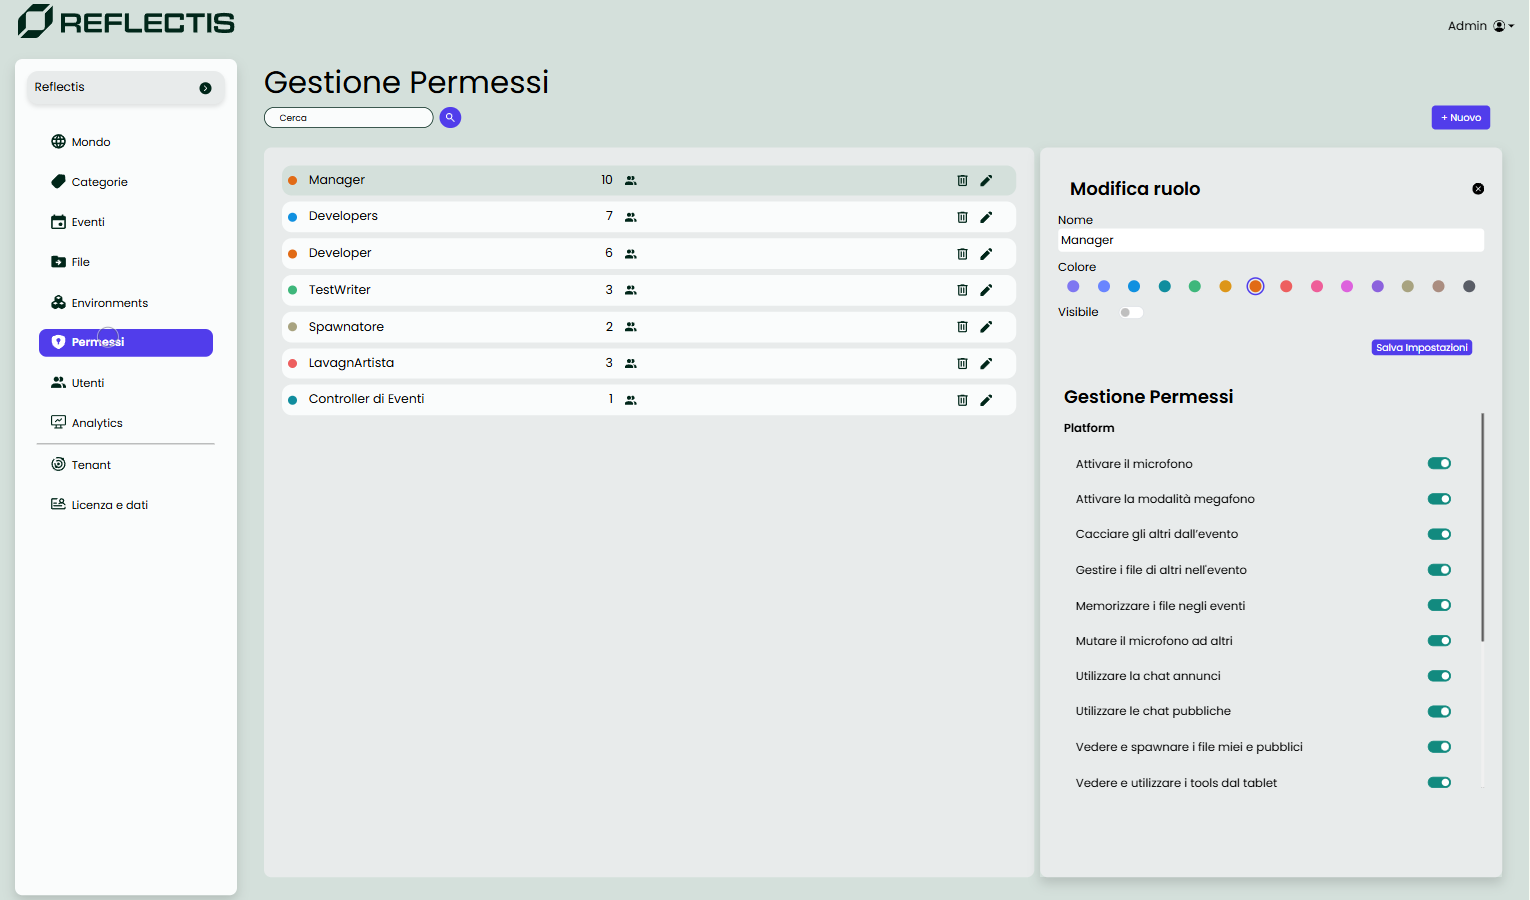Disable the Attivare il microfono permission
Viewport: 1530px width, 900px height.
1439,463
